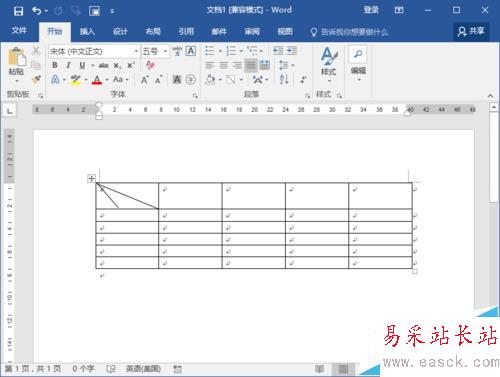
Task: Click the language indicator in status bar
Action: click(x=143, y=369)
